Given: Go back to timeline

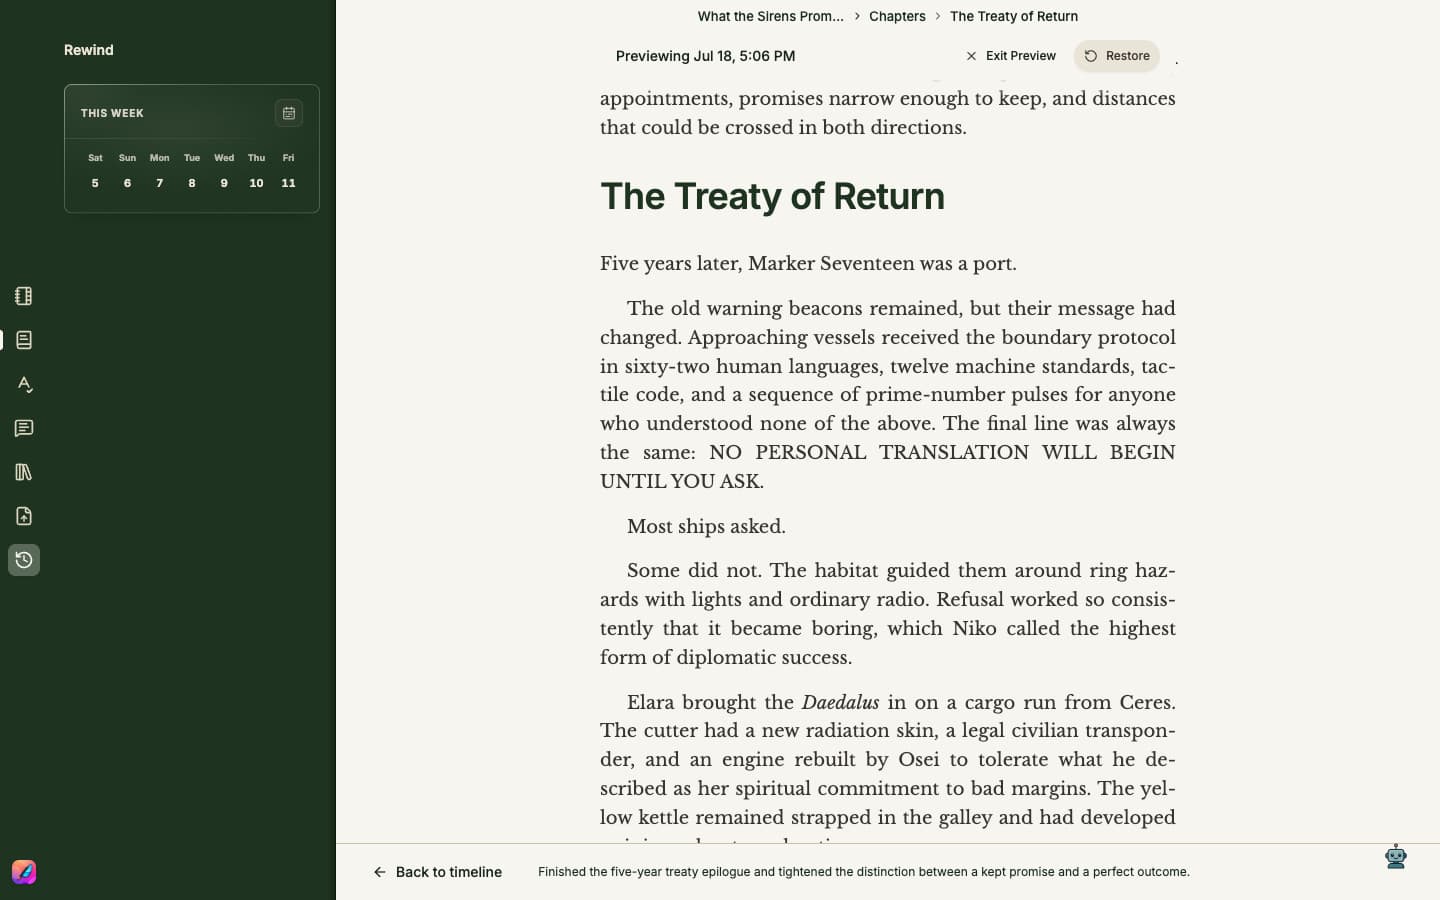Looking at the screenshot, I should pos(438,872).
